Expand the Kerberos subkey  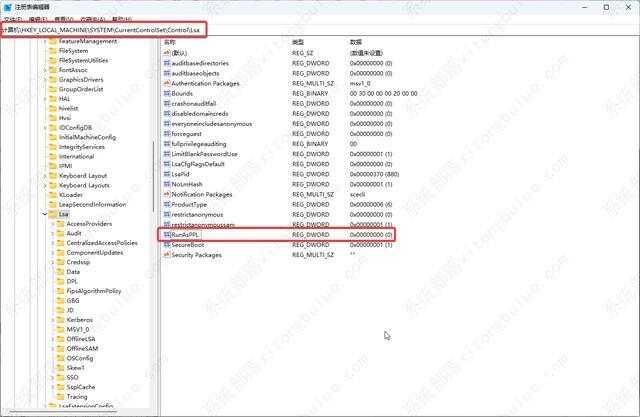coord(53,320)
